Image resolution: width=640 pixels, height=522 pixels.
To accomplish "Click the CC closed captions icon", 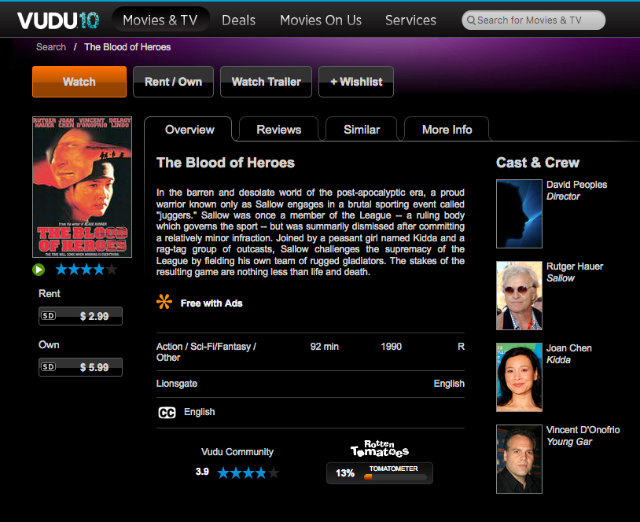I will (167, 413).
